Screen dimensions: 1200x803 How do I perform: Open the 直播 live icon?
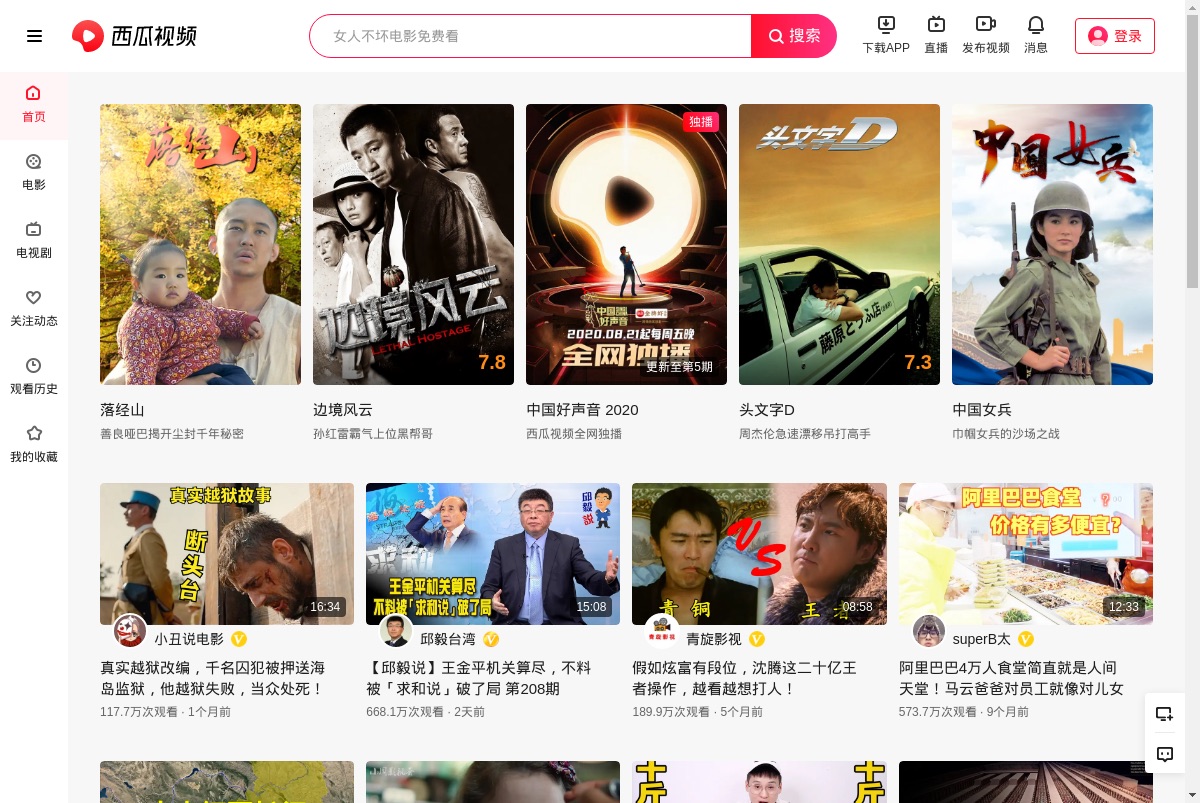936,24
